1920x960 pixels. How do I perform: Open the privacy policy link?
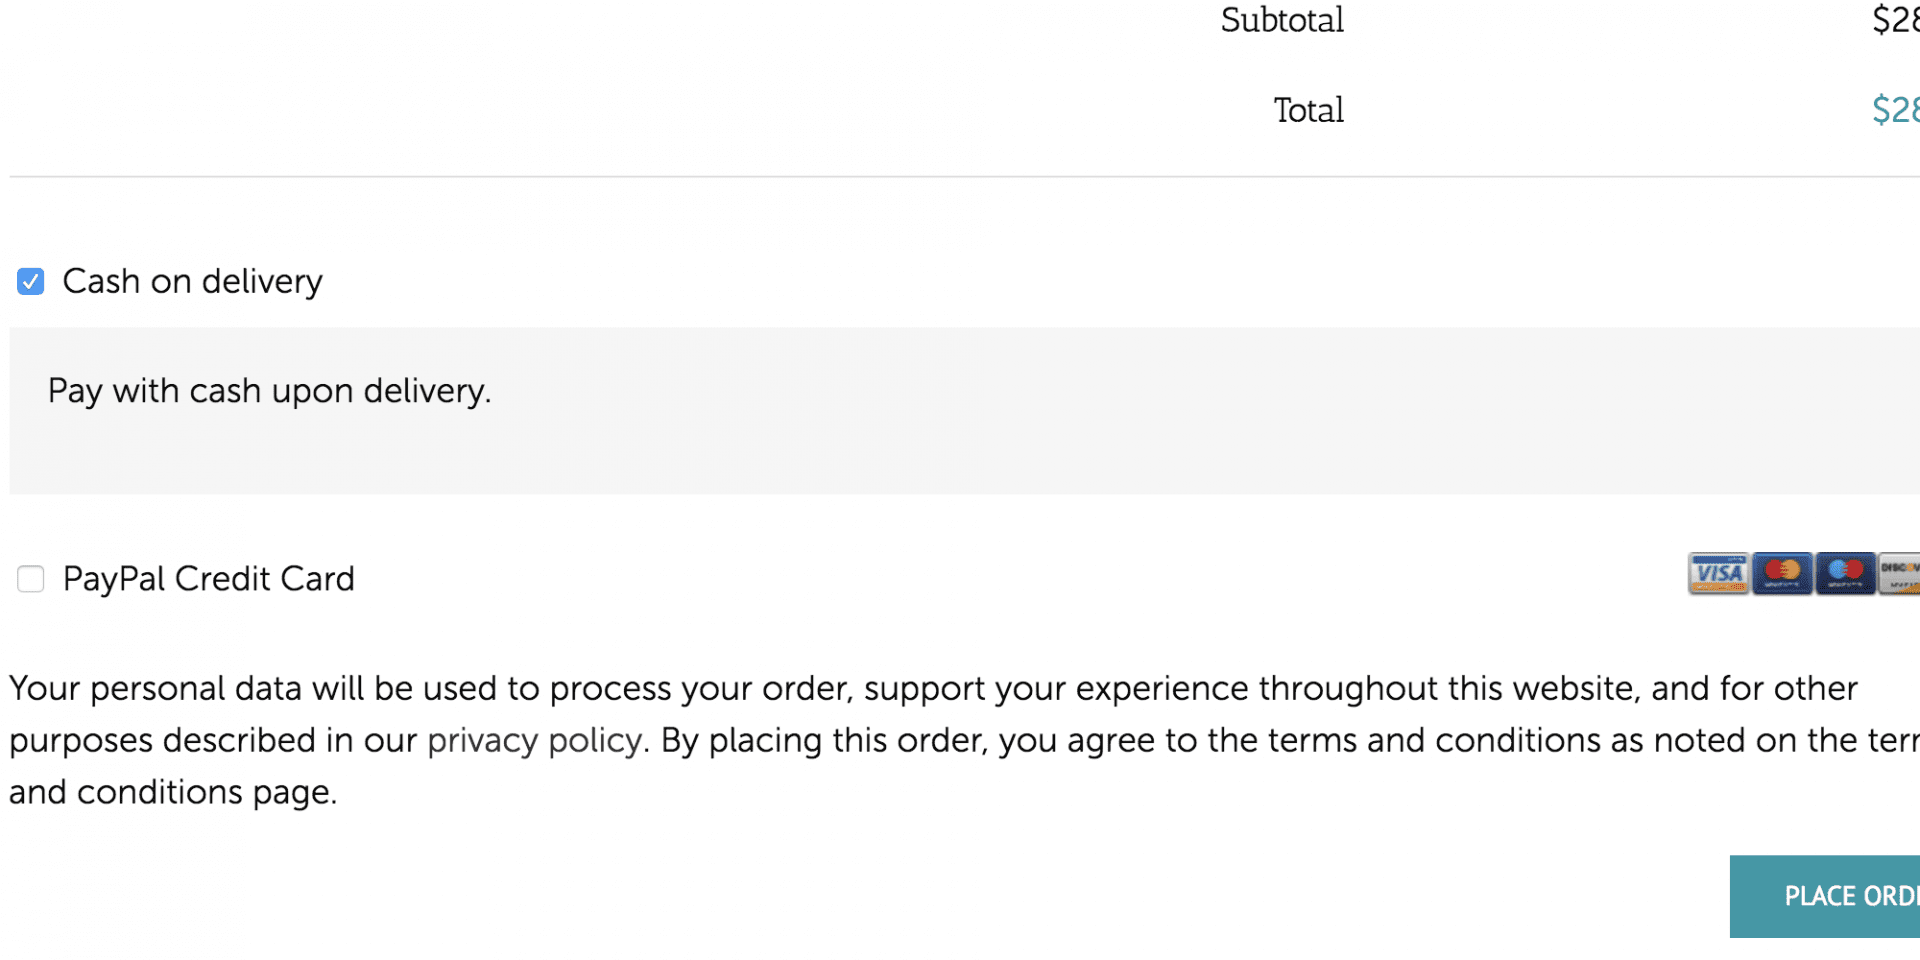pos(534,740)
